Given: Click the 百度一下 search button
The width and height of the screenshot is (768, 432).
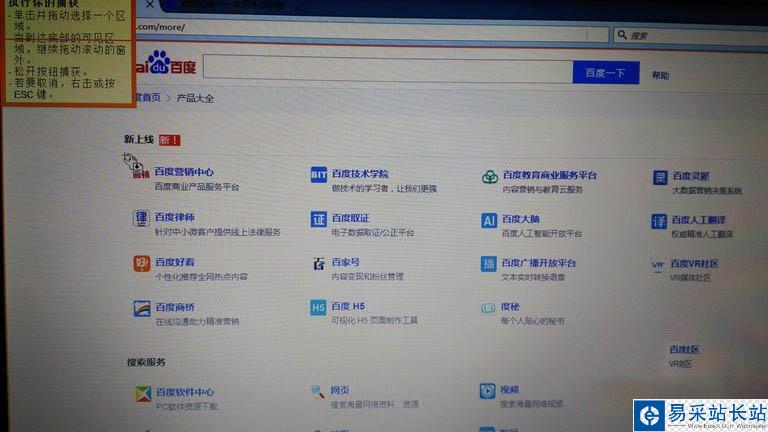Looking at the screenshot, I should (x=606, y=73).
